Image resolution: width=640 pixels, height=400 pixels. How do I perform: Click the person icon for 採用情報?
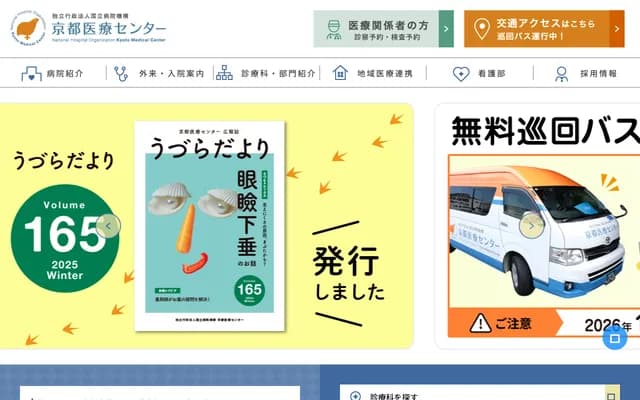click(562, 74)
